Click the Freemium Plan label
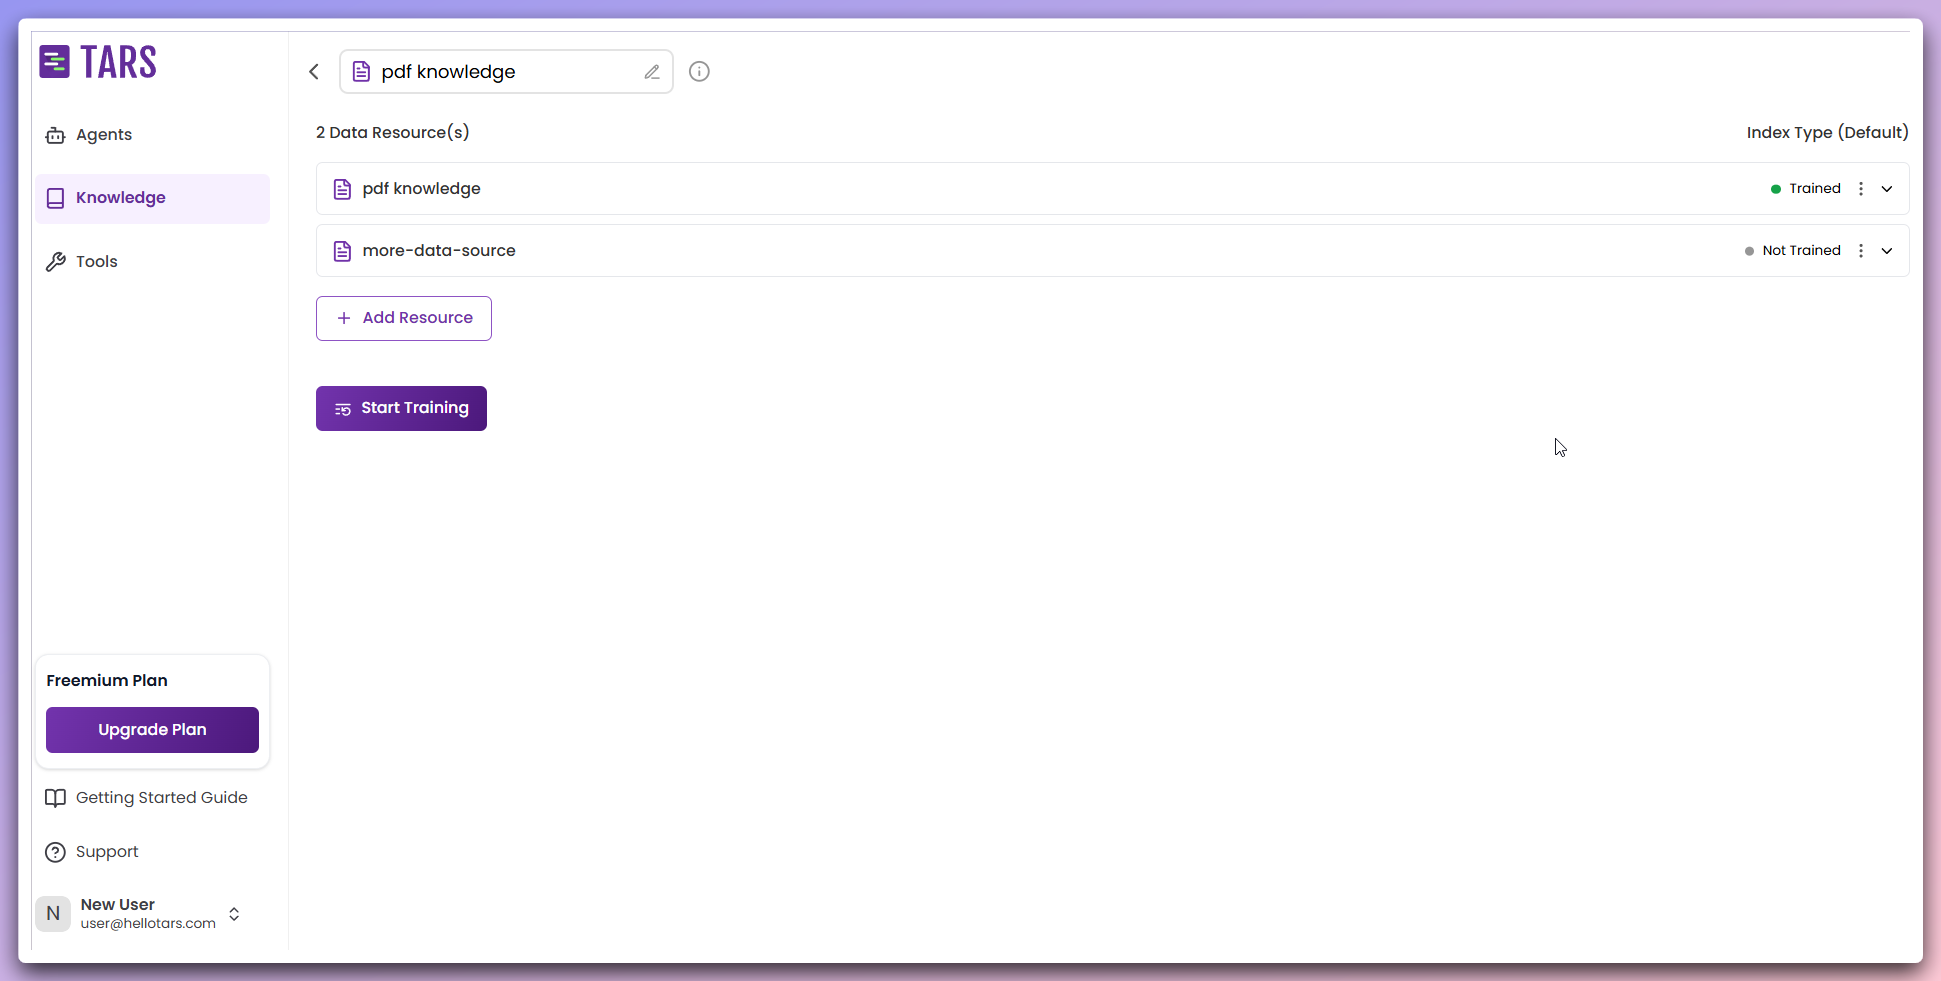This screenshot has width=1941, height=981. [107, 681]
